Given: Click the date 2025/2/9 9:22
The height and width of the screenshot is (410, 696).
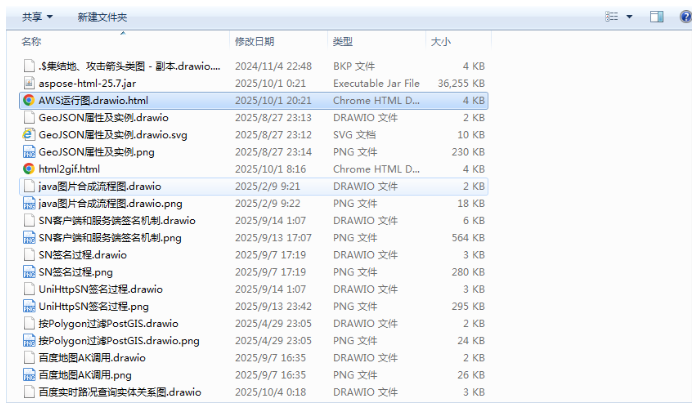Looking at the screenshot, I should pos(268,204).
